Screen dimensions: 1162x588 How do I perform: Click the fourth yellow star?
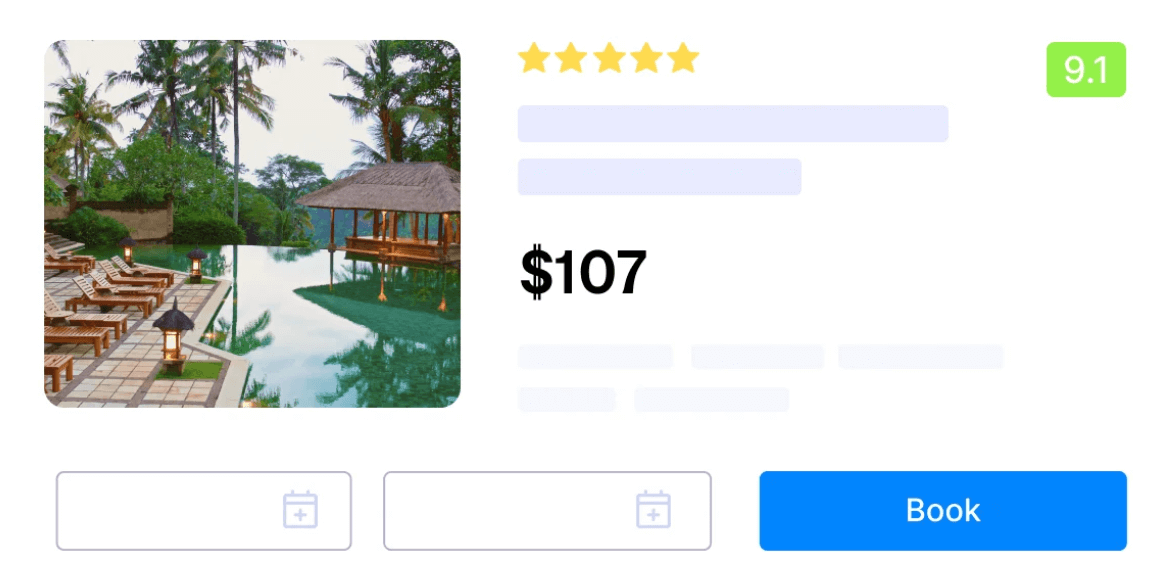click(x=646, y=58)
